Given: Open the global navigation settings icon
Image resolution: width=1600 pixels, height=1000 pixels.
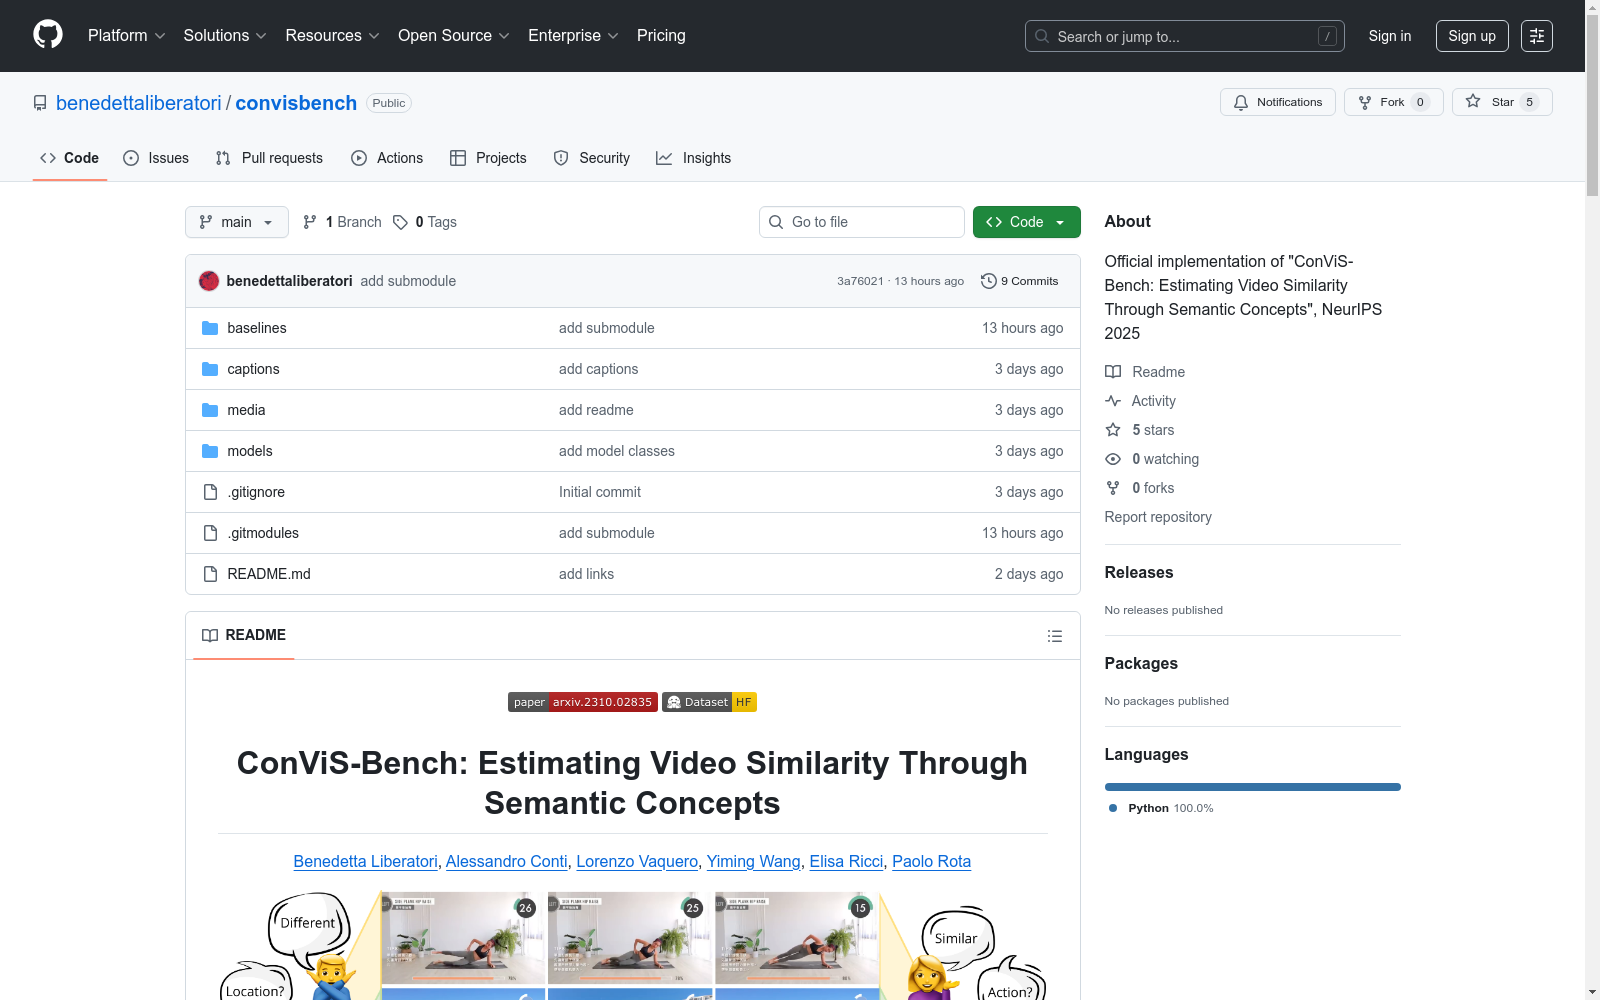Looking at the screenshot, I should pyautogui.click(x=1537, y=36).
